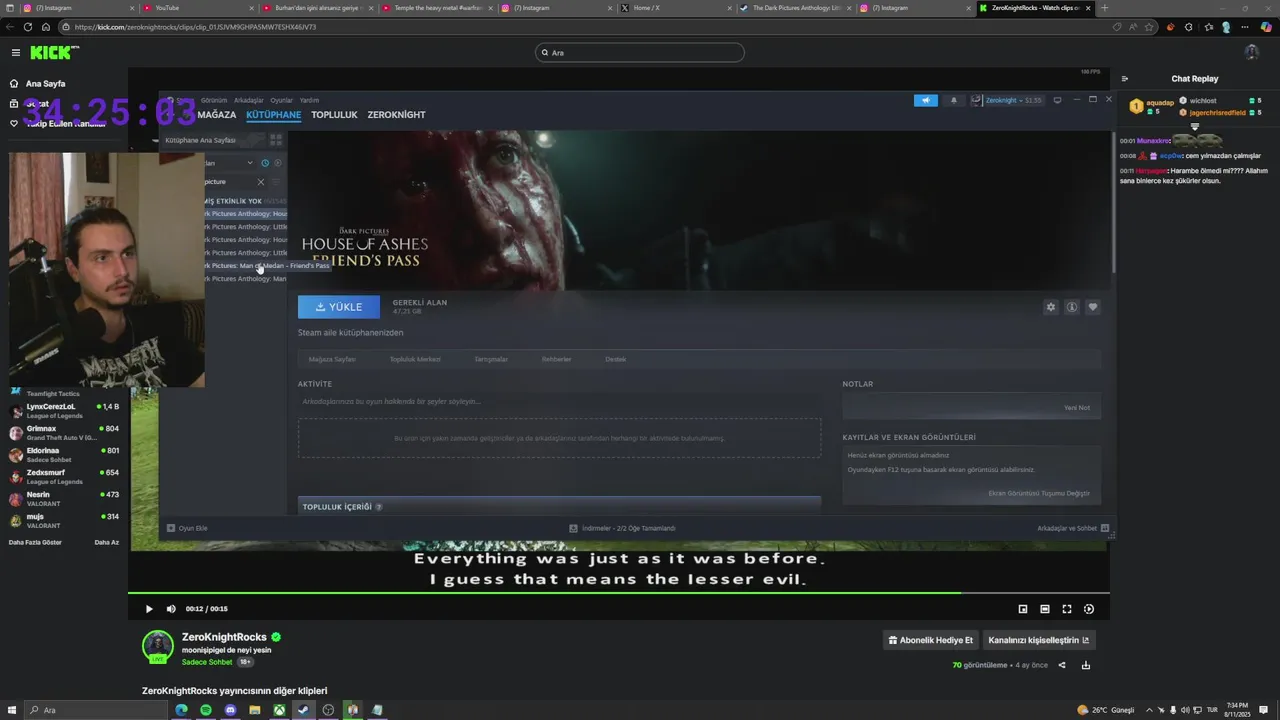Image resolution: width=1280 pixels, height=720 pixels.
Task: Switch to 'The Dark Pictures Anthology' browser tab
Action: (x=794, y=8)
